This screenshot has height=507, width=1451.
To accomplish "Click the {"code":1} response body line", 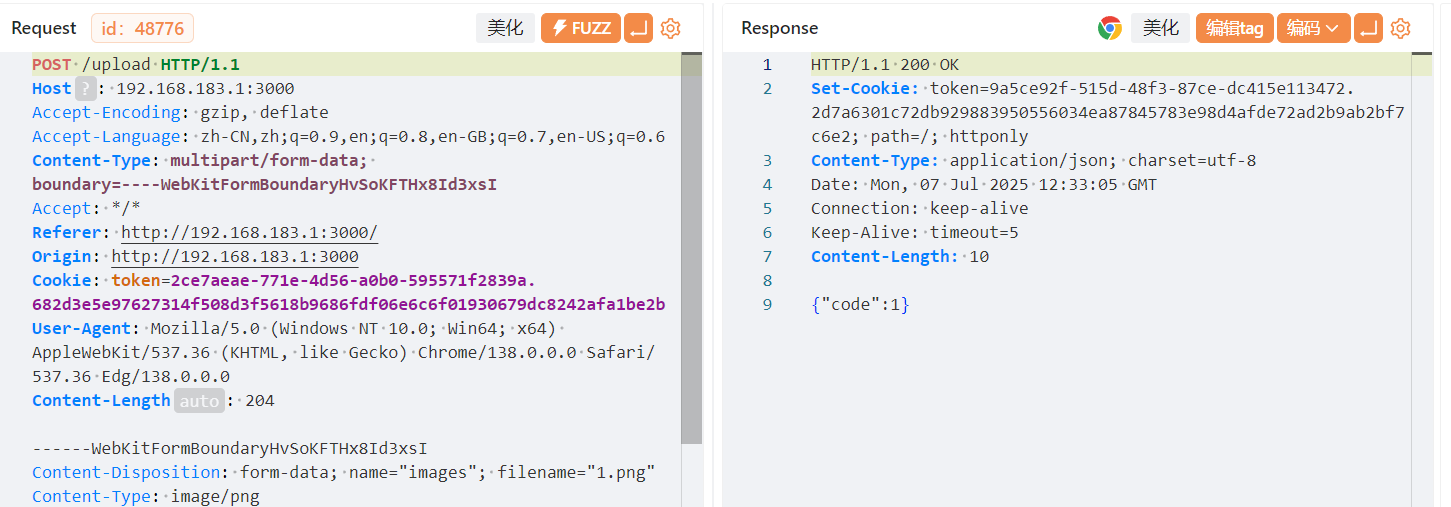I will pyautogui.click(x=861, y=304).
